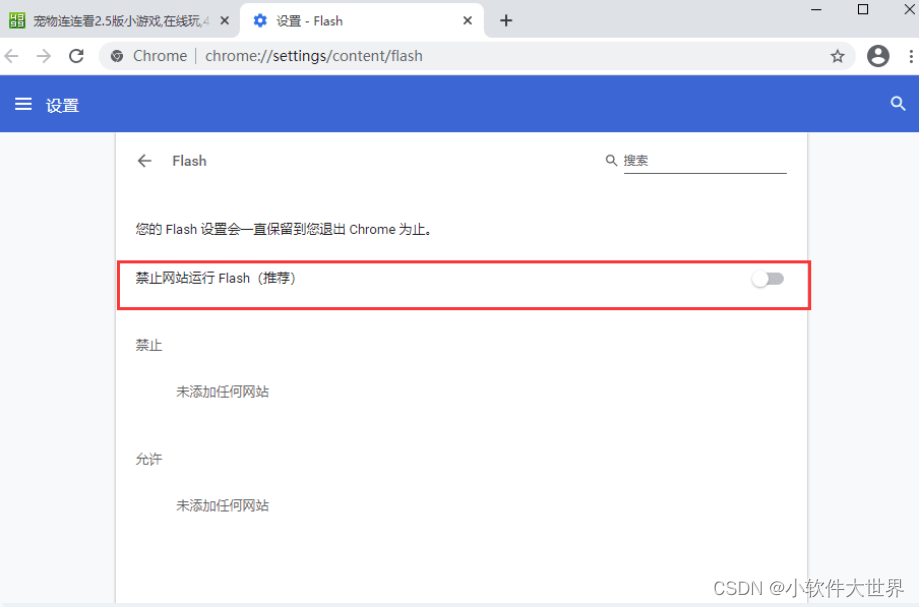The height and width of the screenshot is (607, 919).
Task: Close the 宠物连连看 tab
Action: 224,21
